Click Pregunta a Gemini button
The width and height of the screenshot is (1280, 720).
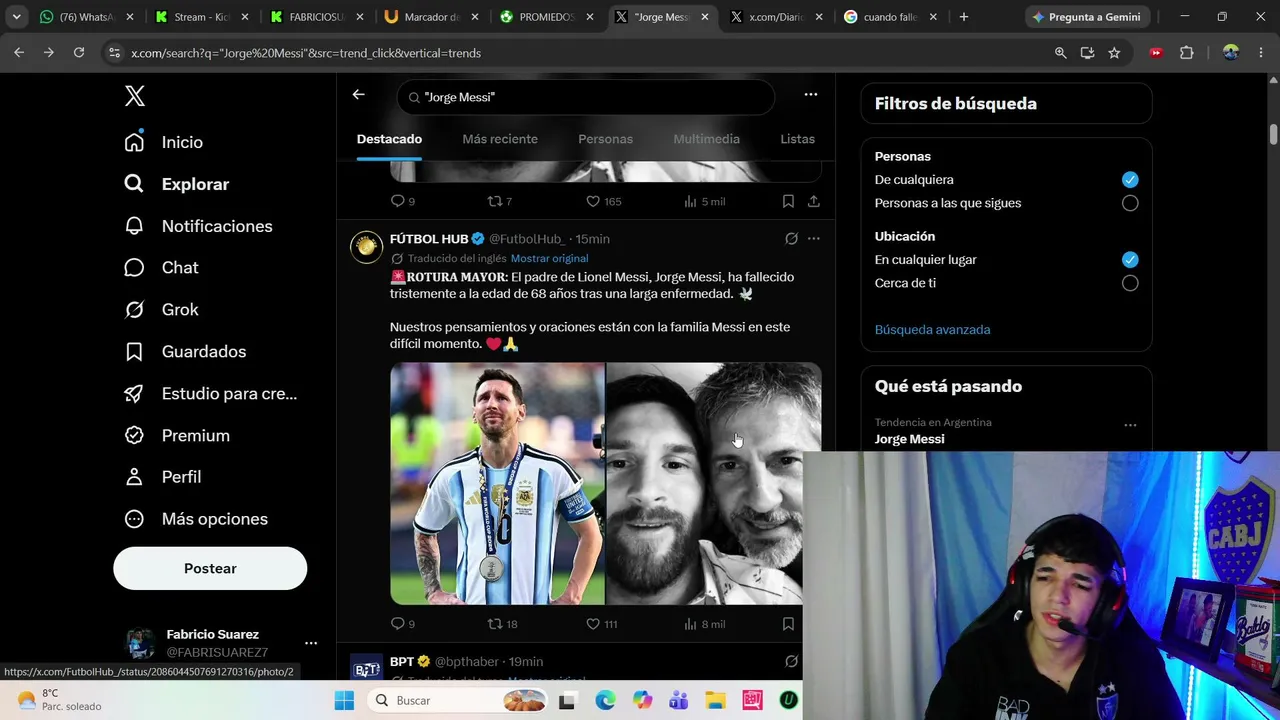[x=1086, y=17]
